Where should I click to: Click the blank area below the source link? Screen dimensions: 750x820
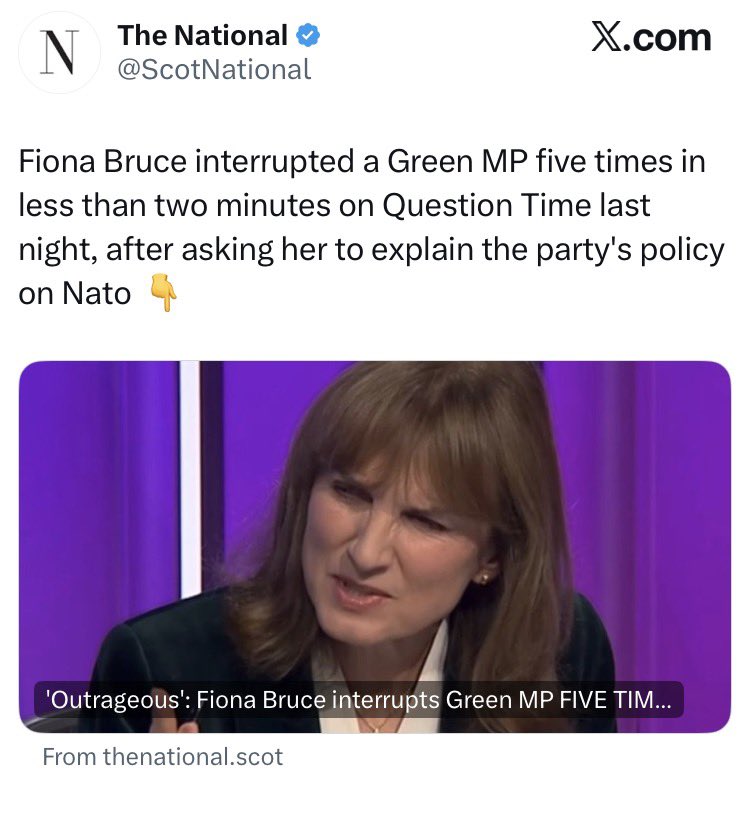coord(375,795)
